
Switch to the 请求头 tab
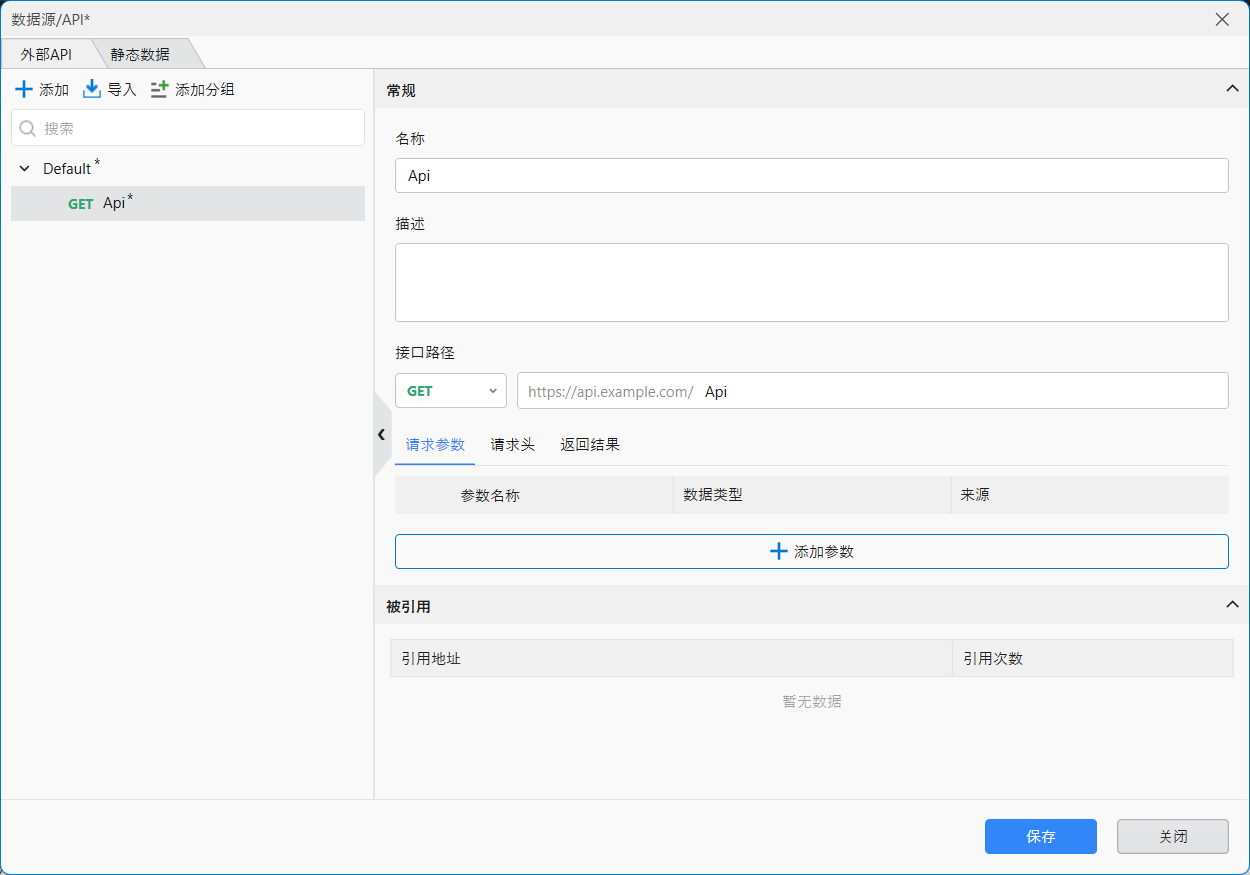[x=512, y=445]
